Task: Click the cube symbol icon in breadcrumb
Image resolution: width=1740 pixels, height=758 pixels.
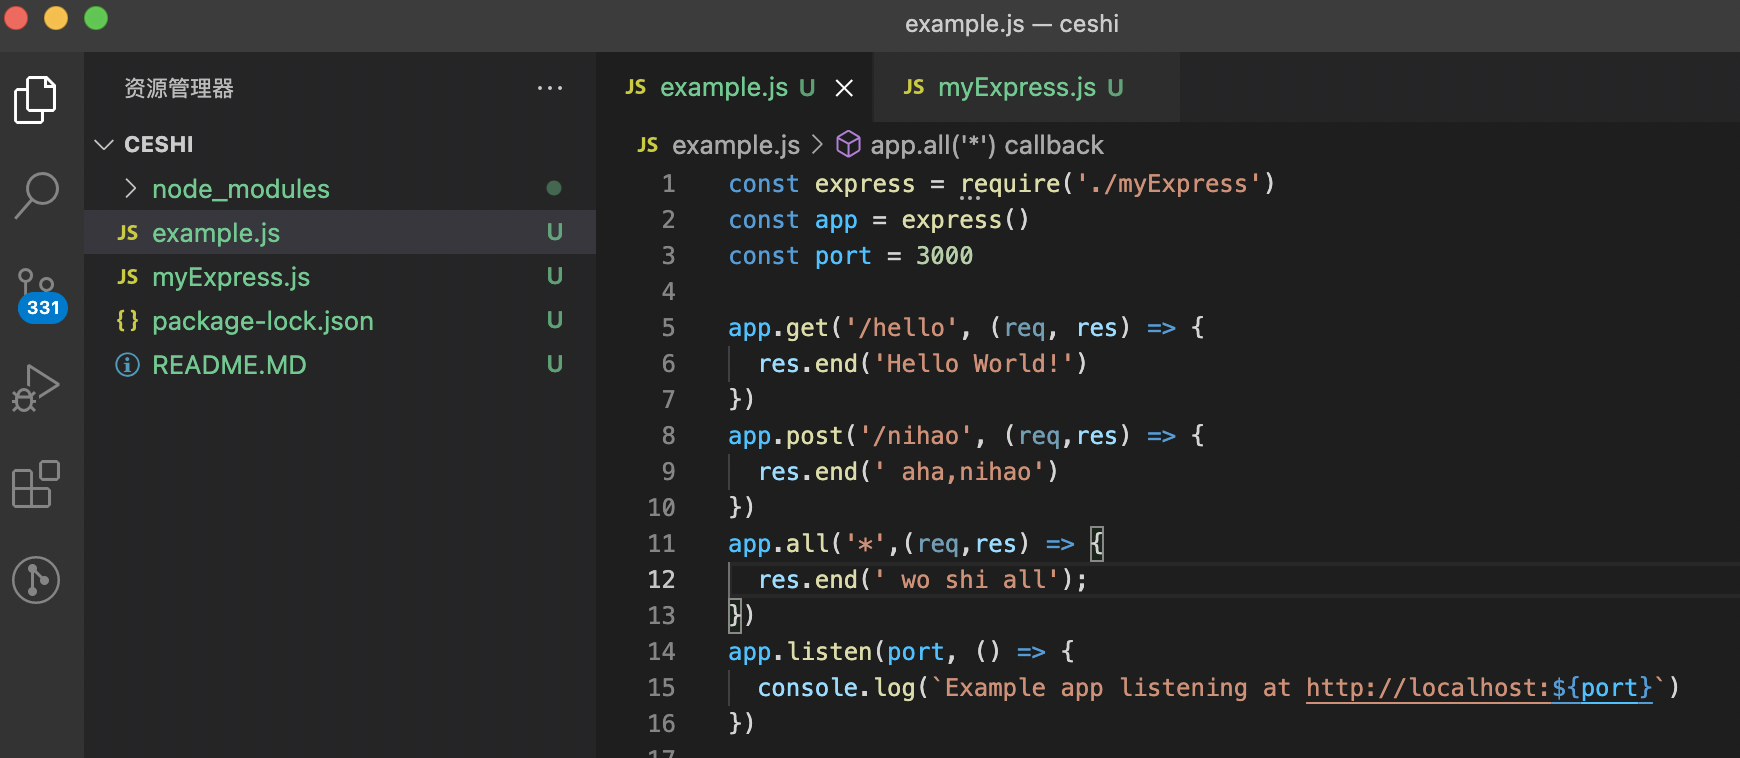Action: click(x=848, y=144)
